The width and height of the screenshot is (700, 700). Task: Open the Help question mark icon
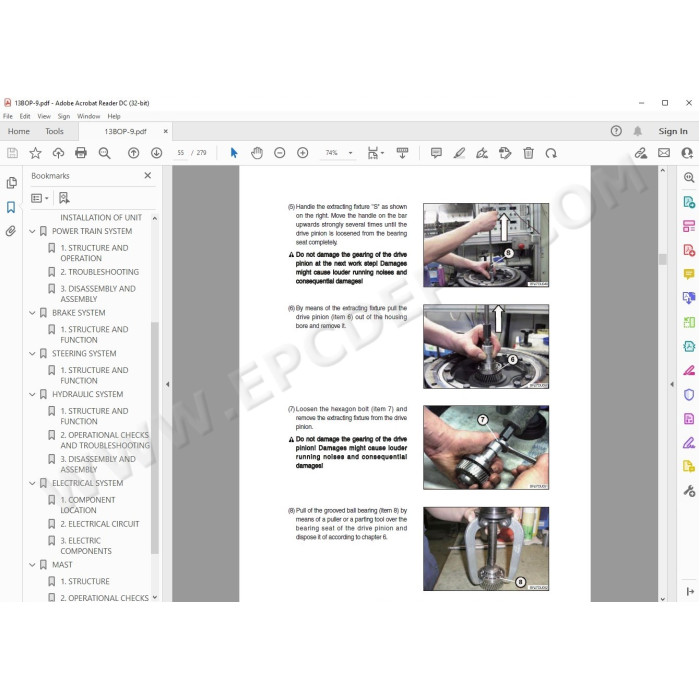tap(616, 131)
